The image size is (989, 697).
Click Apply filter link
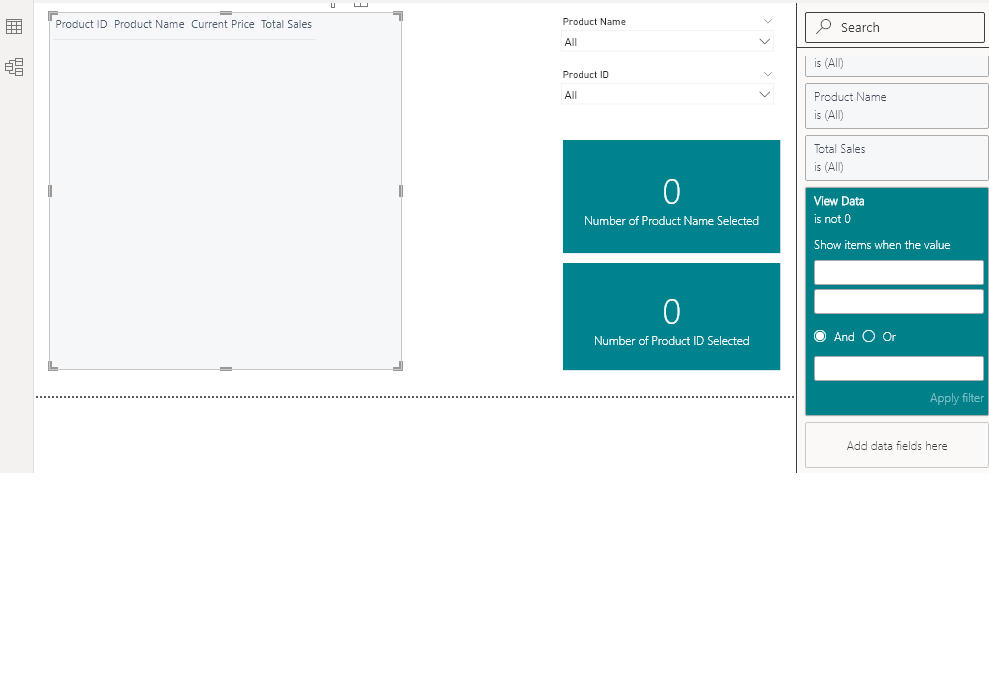pyautogui.click(x=956, y=398)
